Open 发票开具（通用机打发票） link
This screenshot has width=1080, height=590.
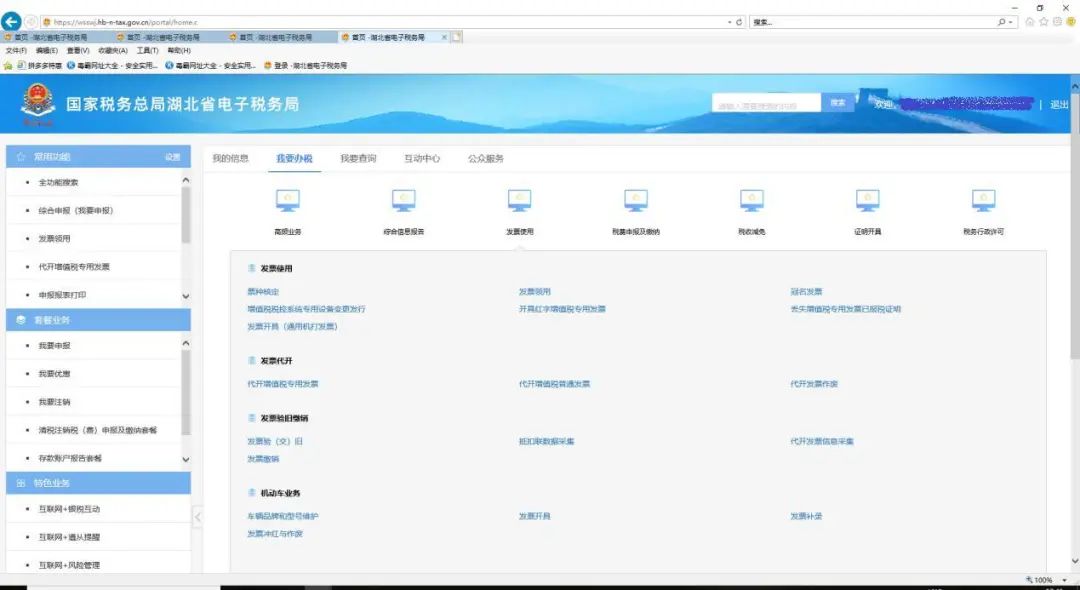[293, 326]
